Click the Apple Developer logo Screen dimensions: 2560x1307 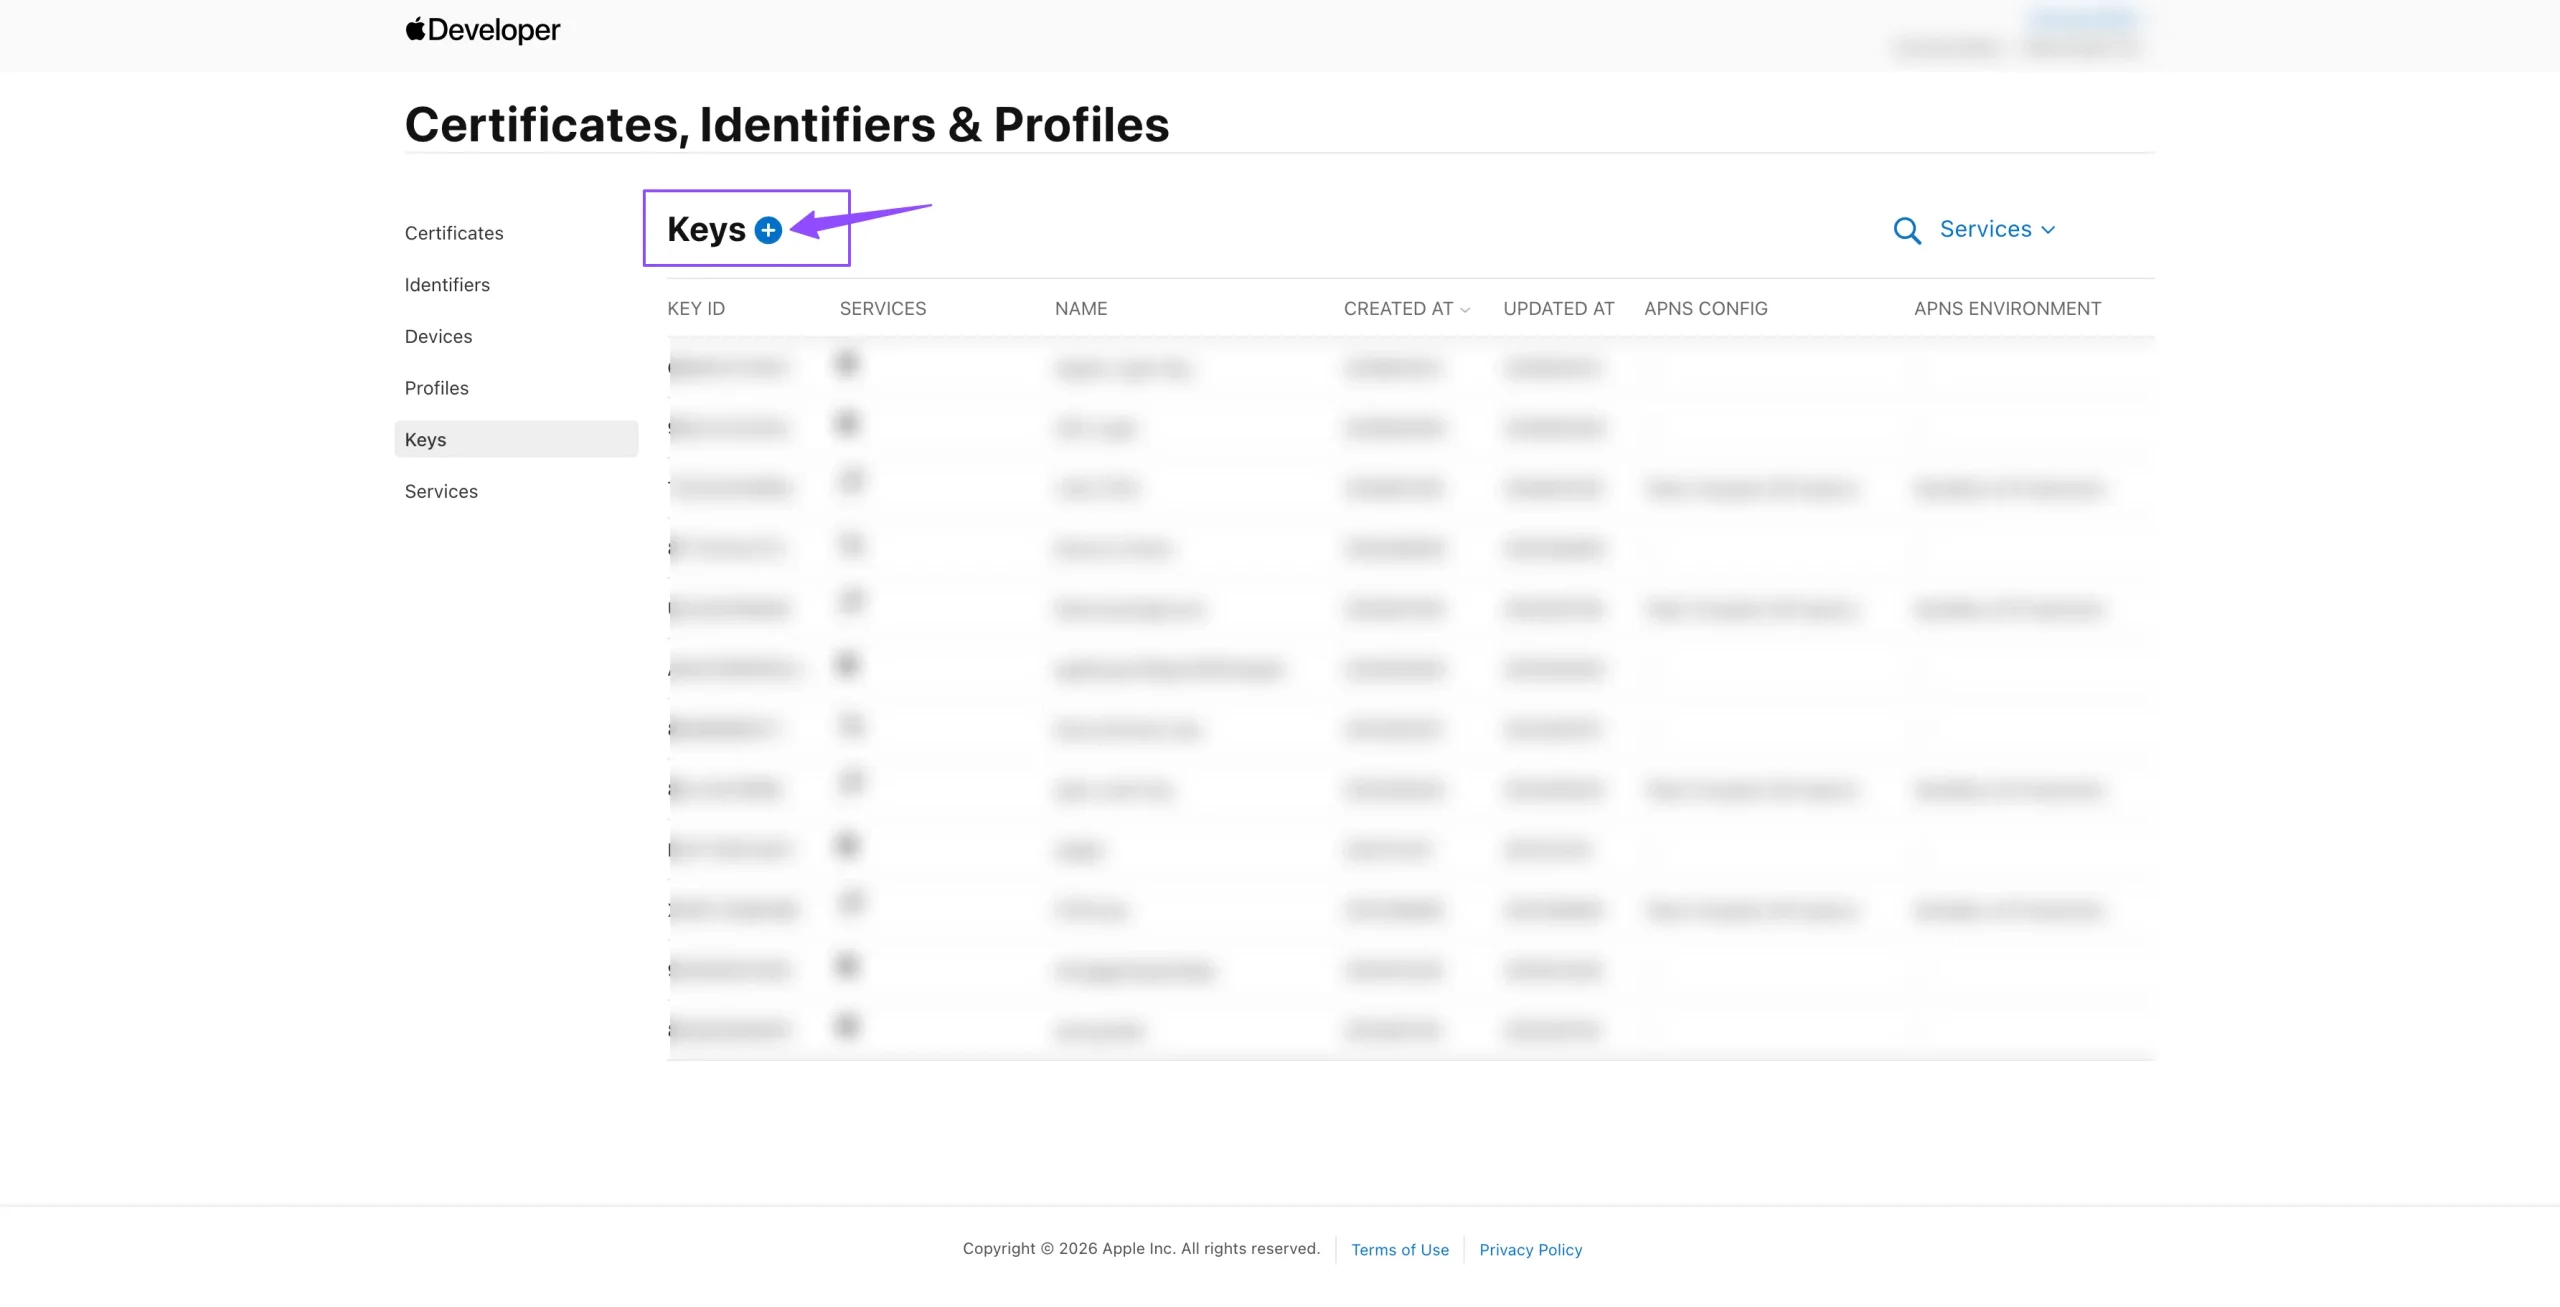[x=482, y=30]
